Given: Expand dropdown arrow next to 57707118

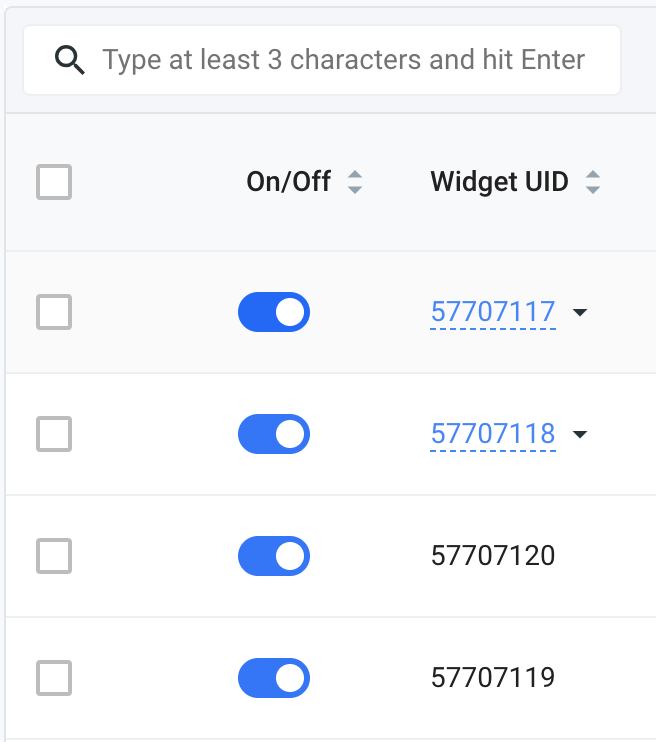Looking at the screenshot, I should point(580,435).
